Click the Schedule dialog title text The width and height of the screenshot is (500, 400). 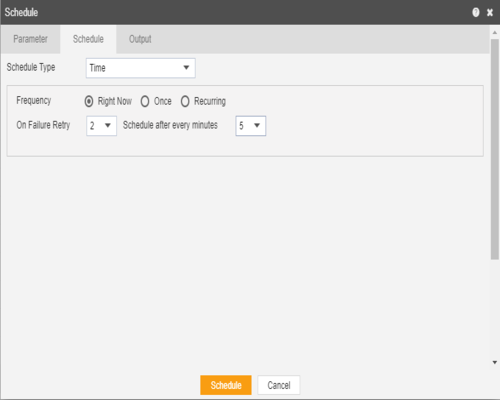[x=21, y=12]
